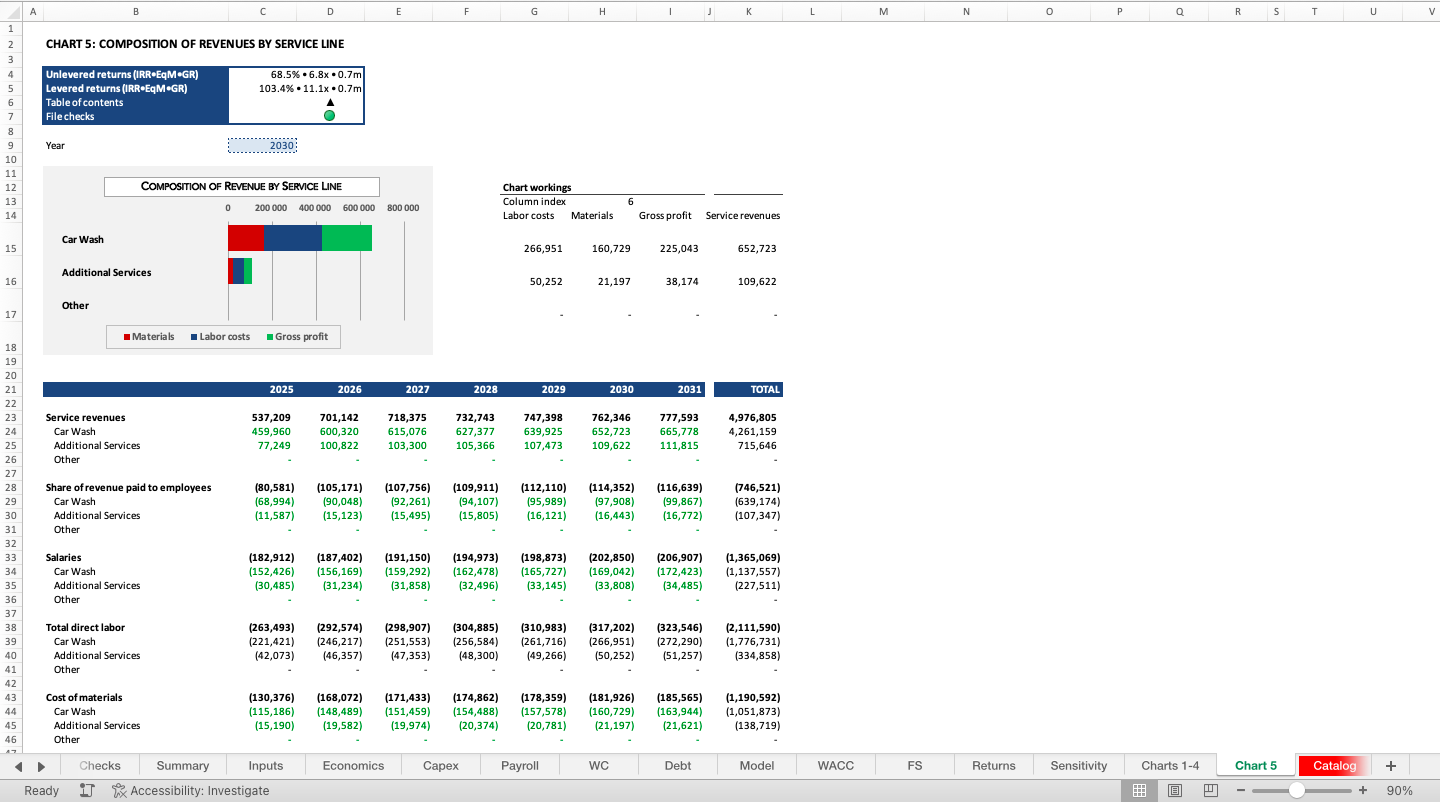Open the Summary sheet tab
Image resolution: width=1440 pixels, height=802 pixels.
pos(183,766)
